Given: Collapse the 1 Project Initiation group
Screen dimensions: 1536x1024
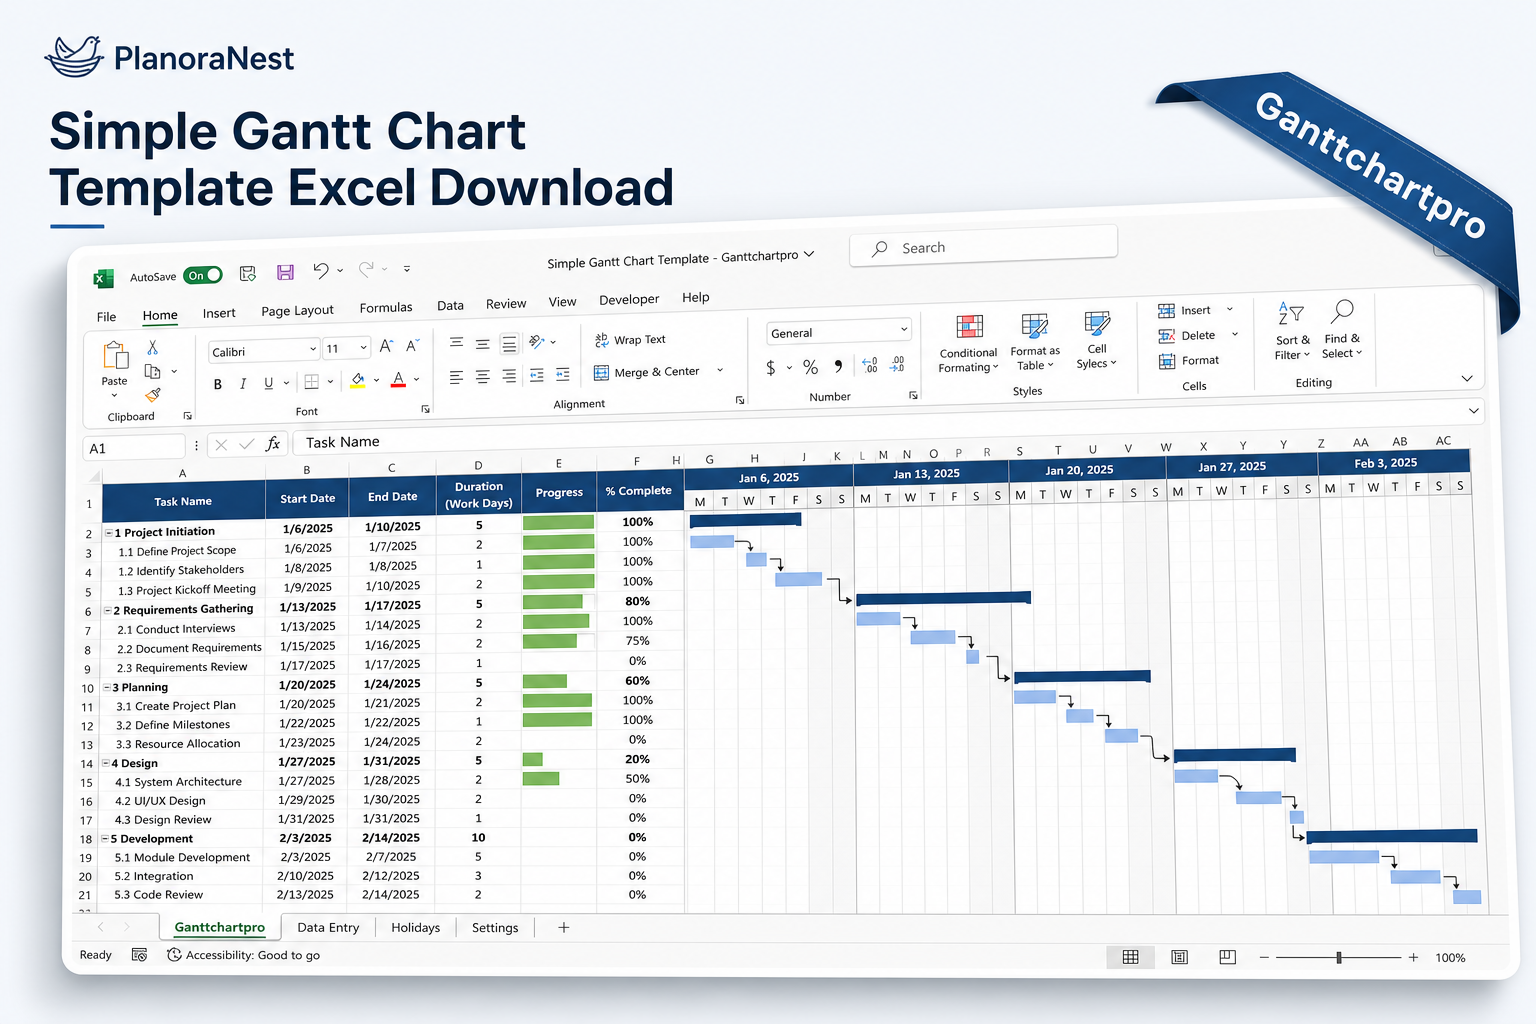Looking at the screenshot, I should 109,533.
